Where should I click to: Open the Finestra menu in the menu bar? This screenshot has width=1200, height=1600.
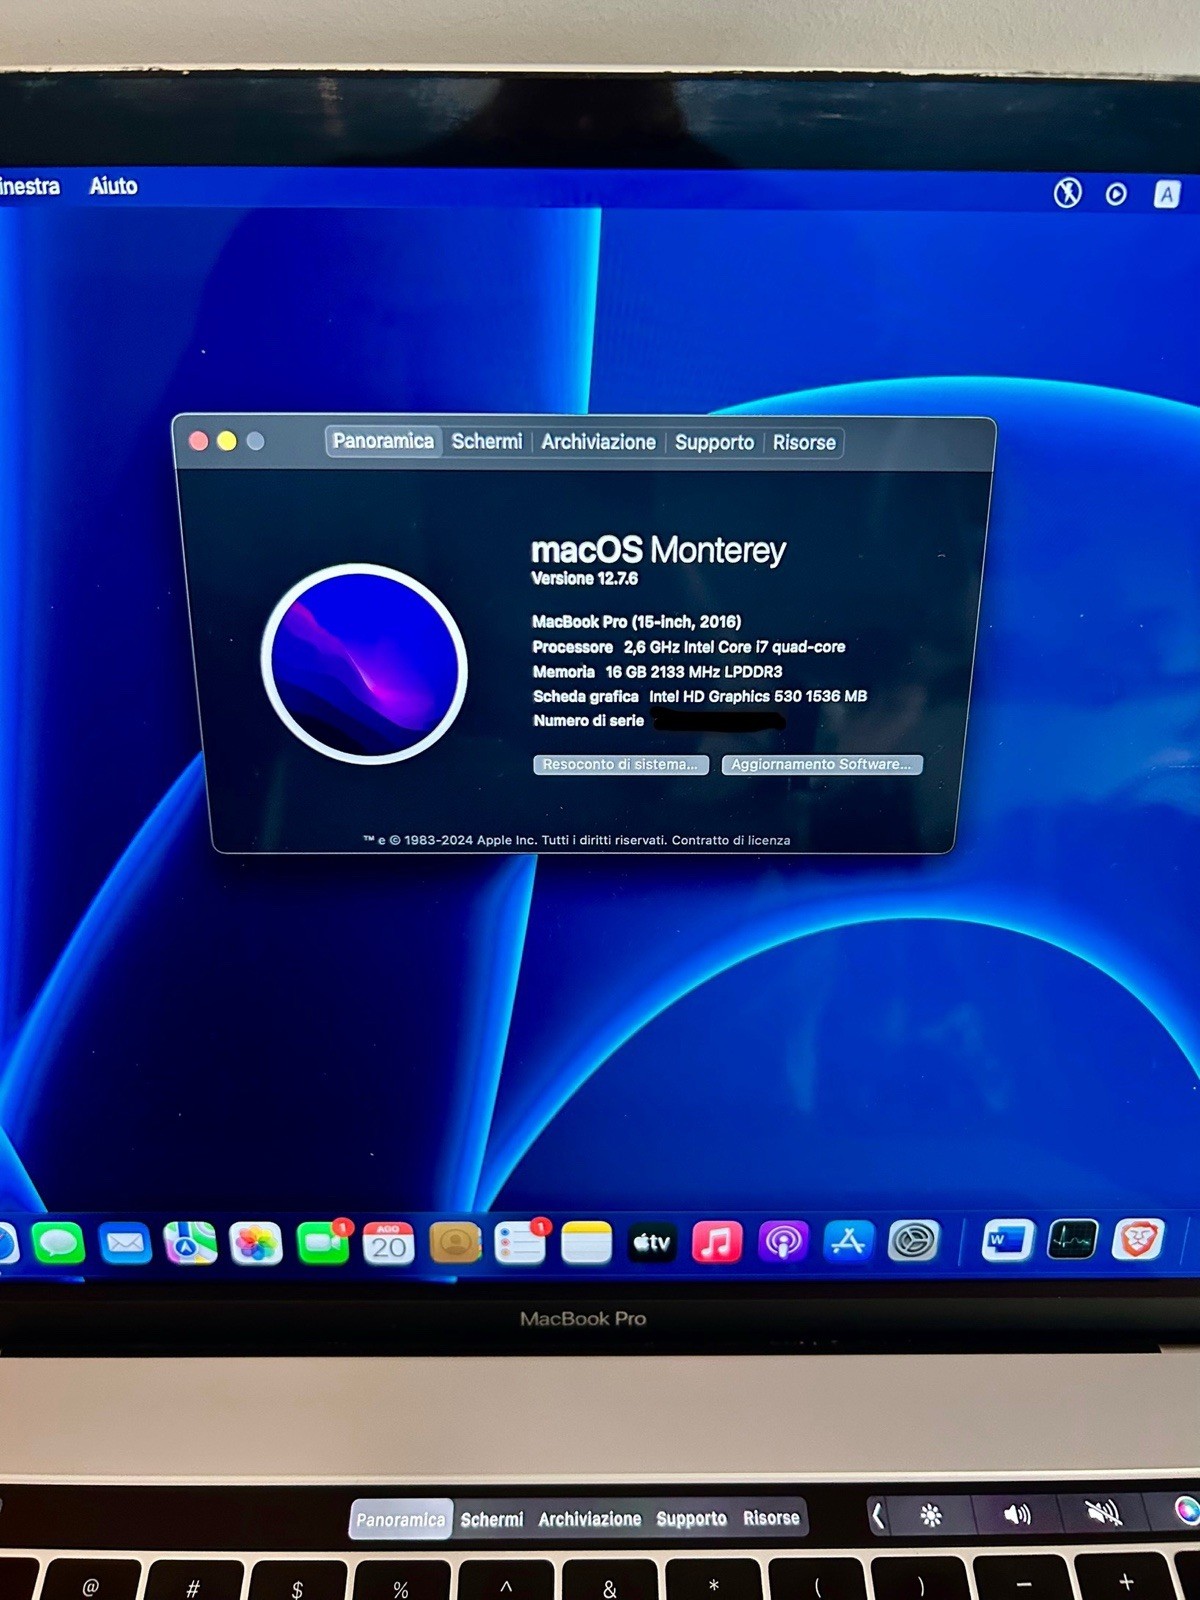[x=29, y=187]
